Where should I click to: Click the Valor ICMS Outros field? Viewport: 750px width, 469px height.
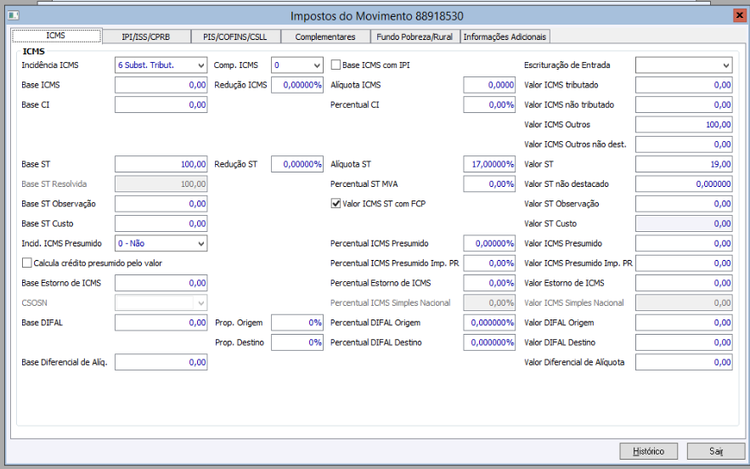coord(684,124)
